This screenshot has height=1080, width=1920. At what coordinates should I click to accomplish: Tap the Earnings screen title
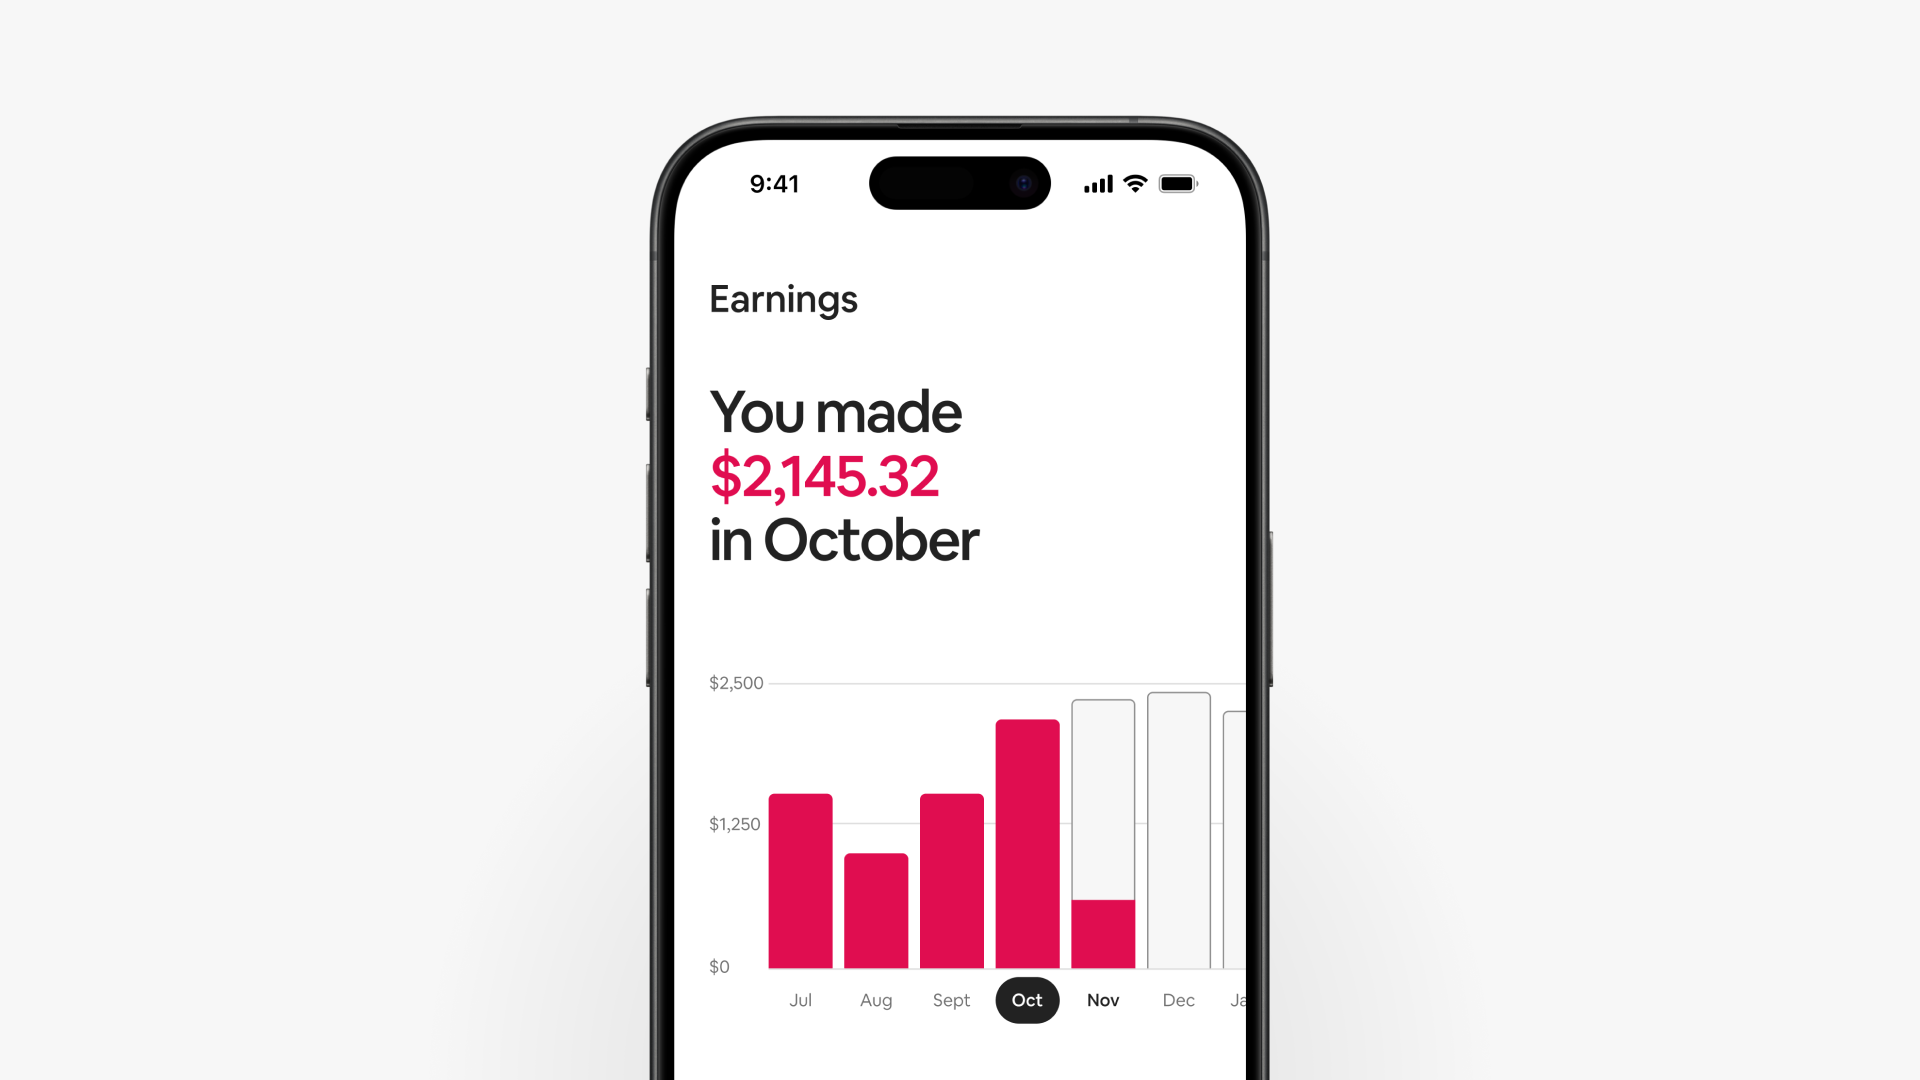(x=783, y=298)
